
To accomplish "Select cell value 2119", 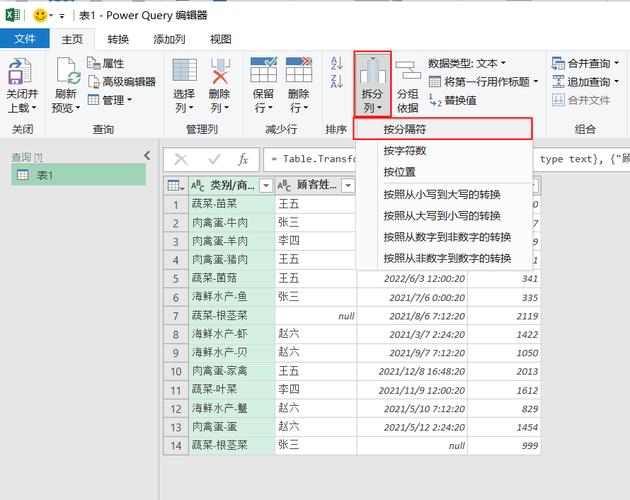I will coord(504,316).
